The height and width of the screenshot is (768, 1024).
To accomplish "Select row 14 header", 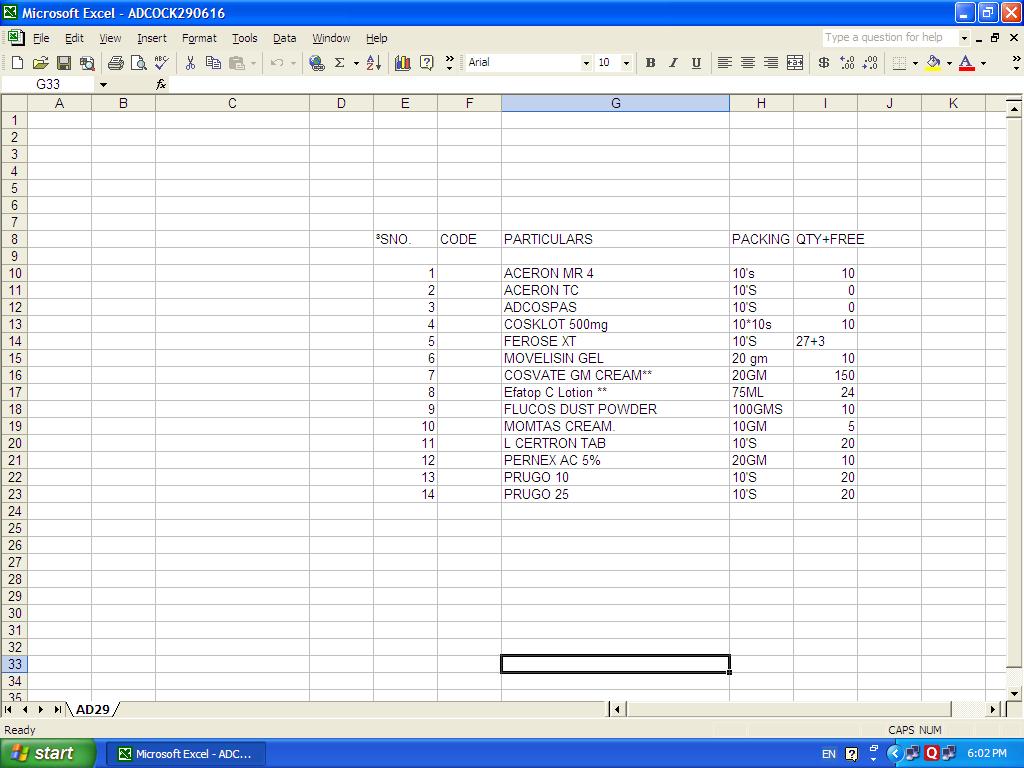I will [14, 342].
